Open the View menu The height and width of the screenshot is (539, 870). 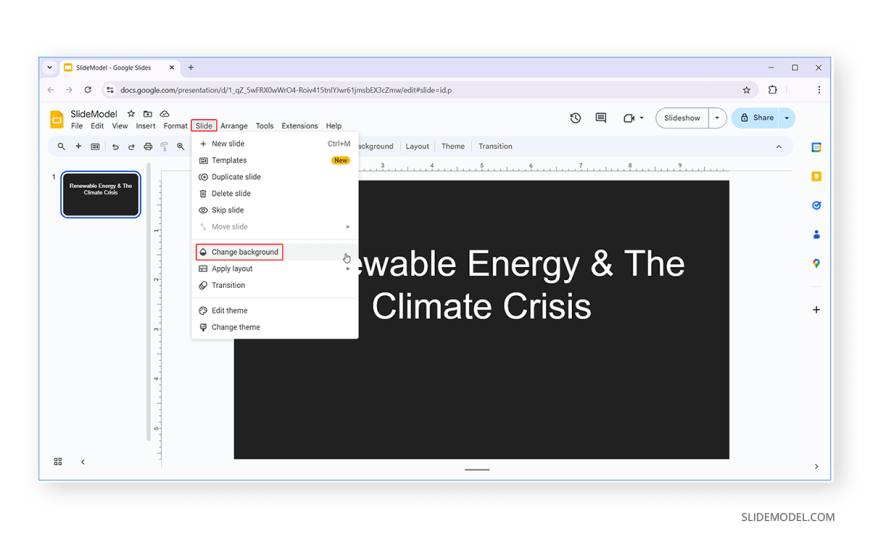pyautogui.click(x=120, y=126)
